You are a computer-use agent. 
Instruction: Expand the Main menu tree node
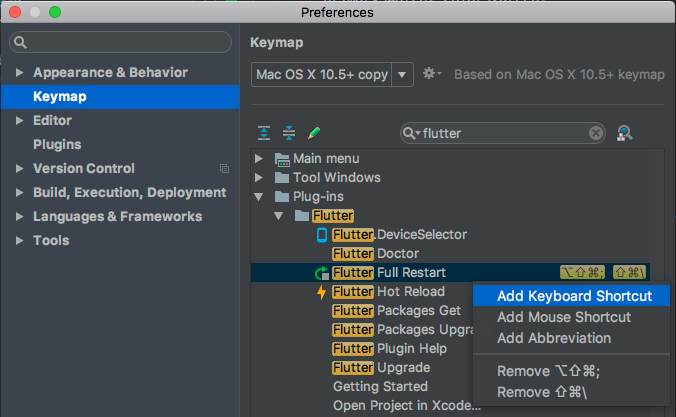[x=260, y=159]
